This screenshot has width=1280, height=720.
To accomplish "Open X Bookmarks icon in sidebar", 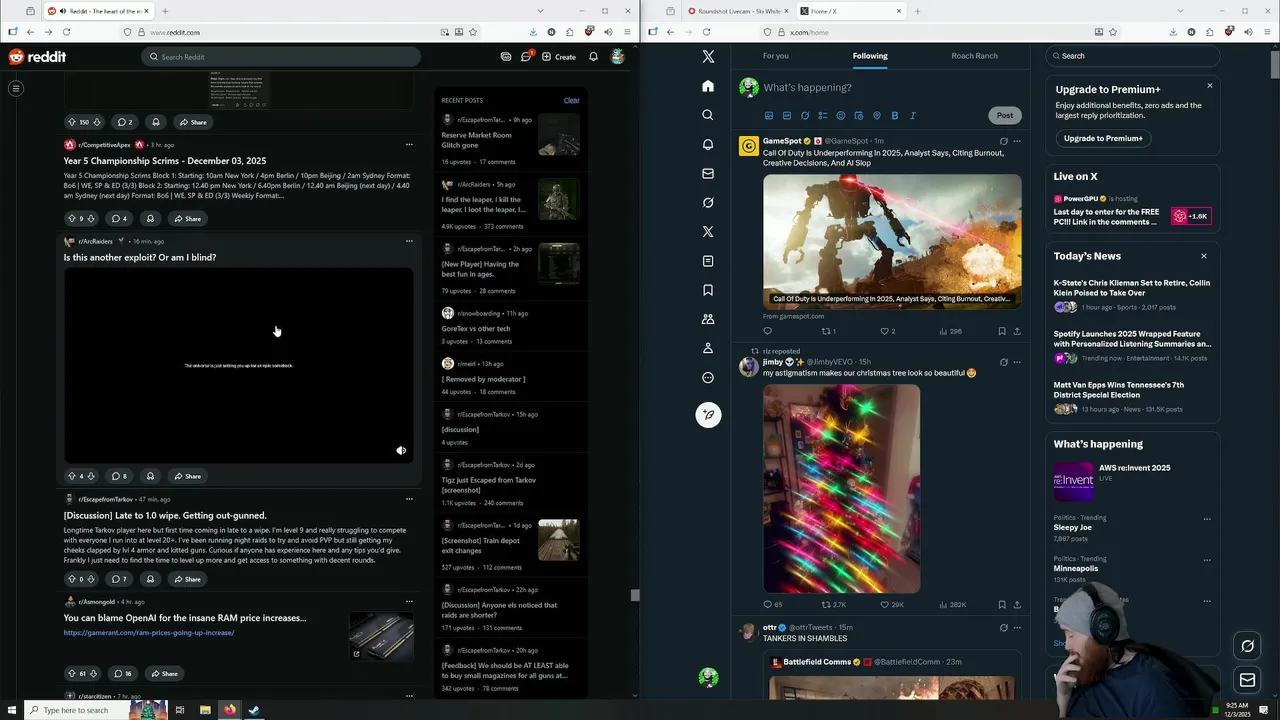I will click(x=708, y=290).
